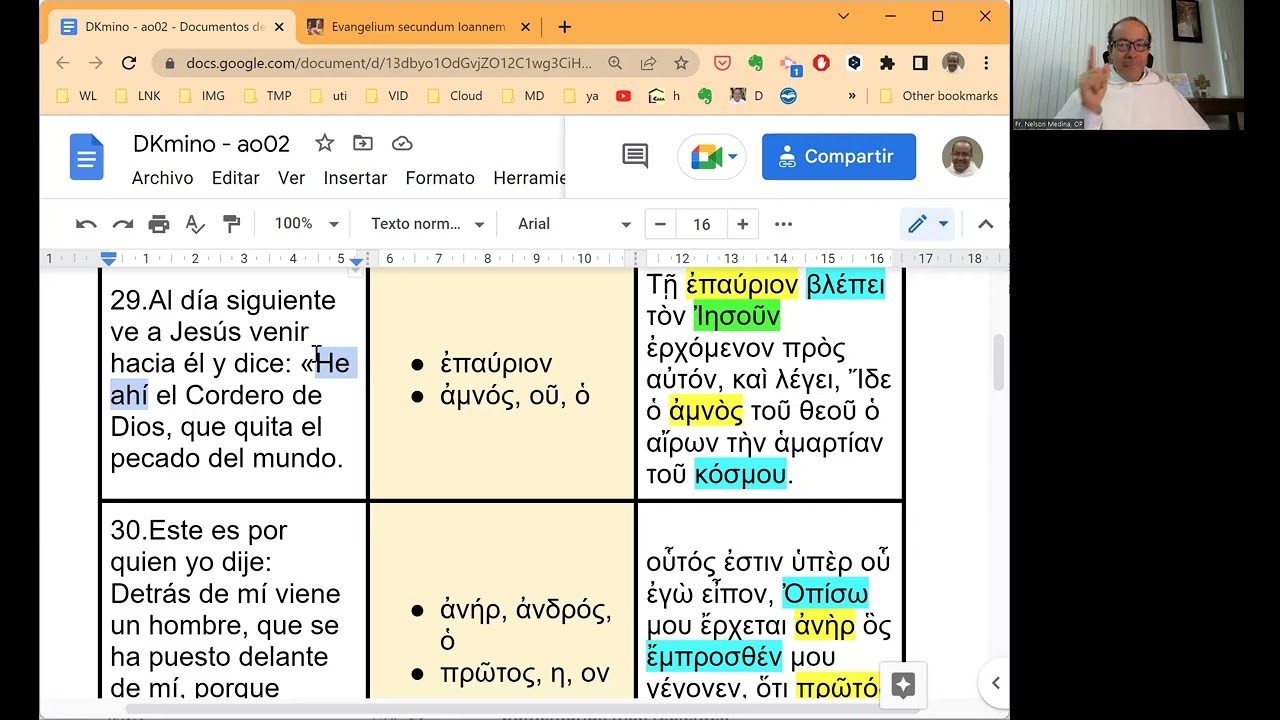This screenshot has width=1280, height=720.
Task: Decrease font size with minus button
Action: pos(660,224)
